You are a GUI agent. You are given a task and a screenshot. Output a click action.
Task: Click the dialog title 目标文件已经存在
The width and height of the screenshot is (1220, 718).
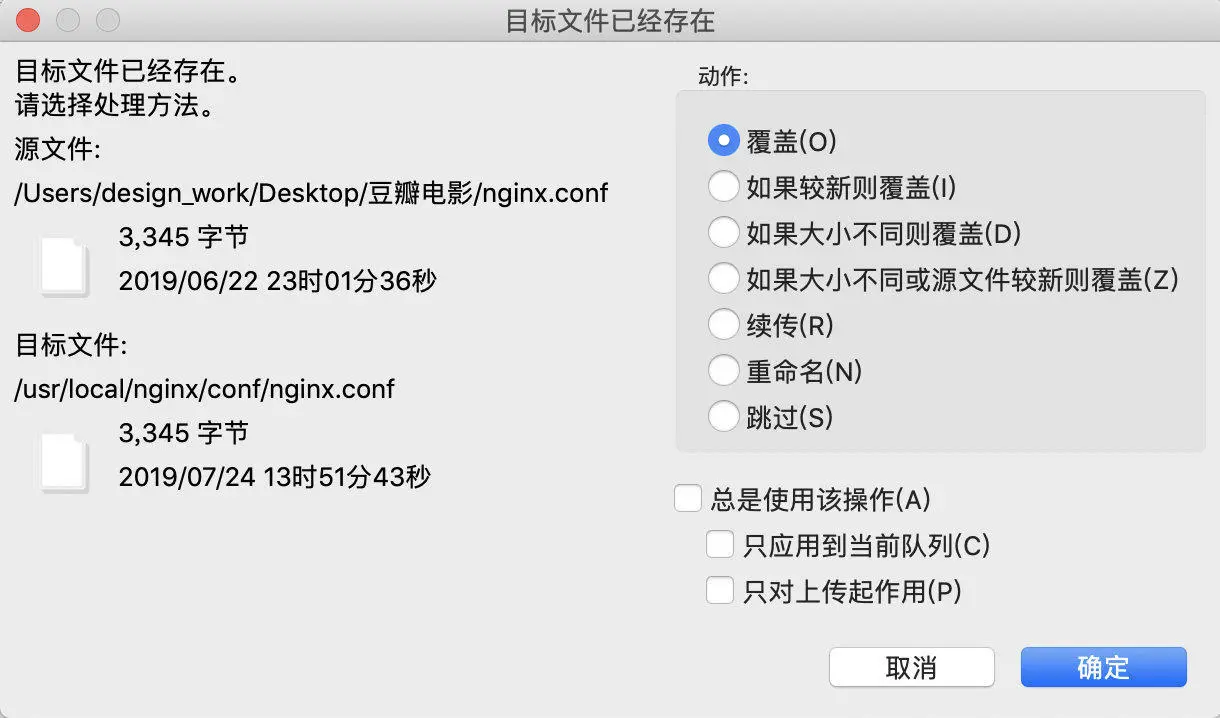pyautogui.click(x=610, y=21)
